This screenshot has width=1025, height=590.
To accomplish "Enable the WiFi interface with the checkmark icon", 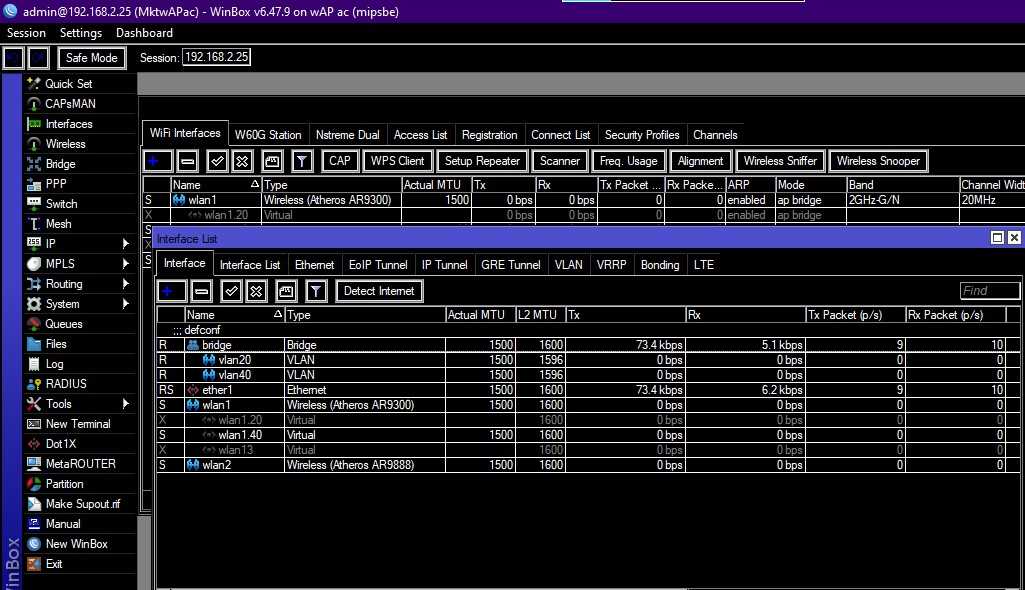I will pos(217,161).
